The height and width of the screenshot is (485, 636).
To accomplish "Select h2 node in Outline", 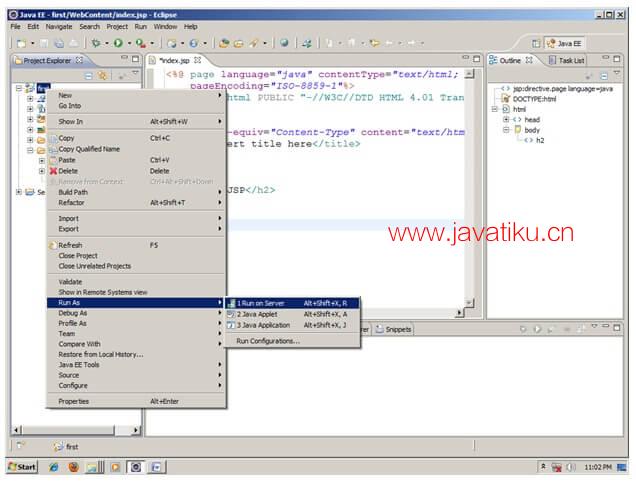I will tap(540, 140).
